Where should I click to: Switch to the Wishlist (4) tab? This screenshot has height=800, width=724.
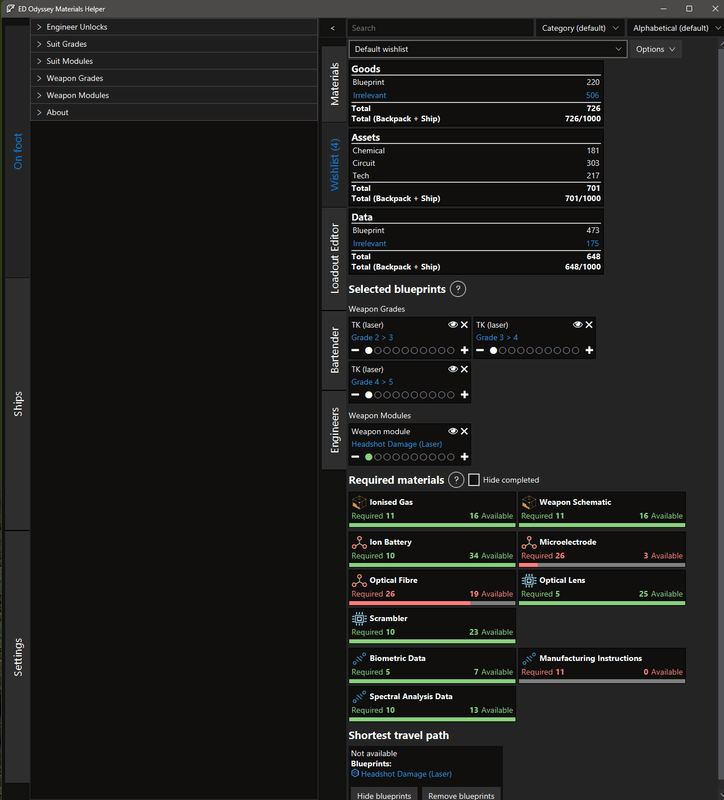pyautogui.click(x=334, y=165)
